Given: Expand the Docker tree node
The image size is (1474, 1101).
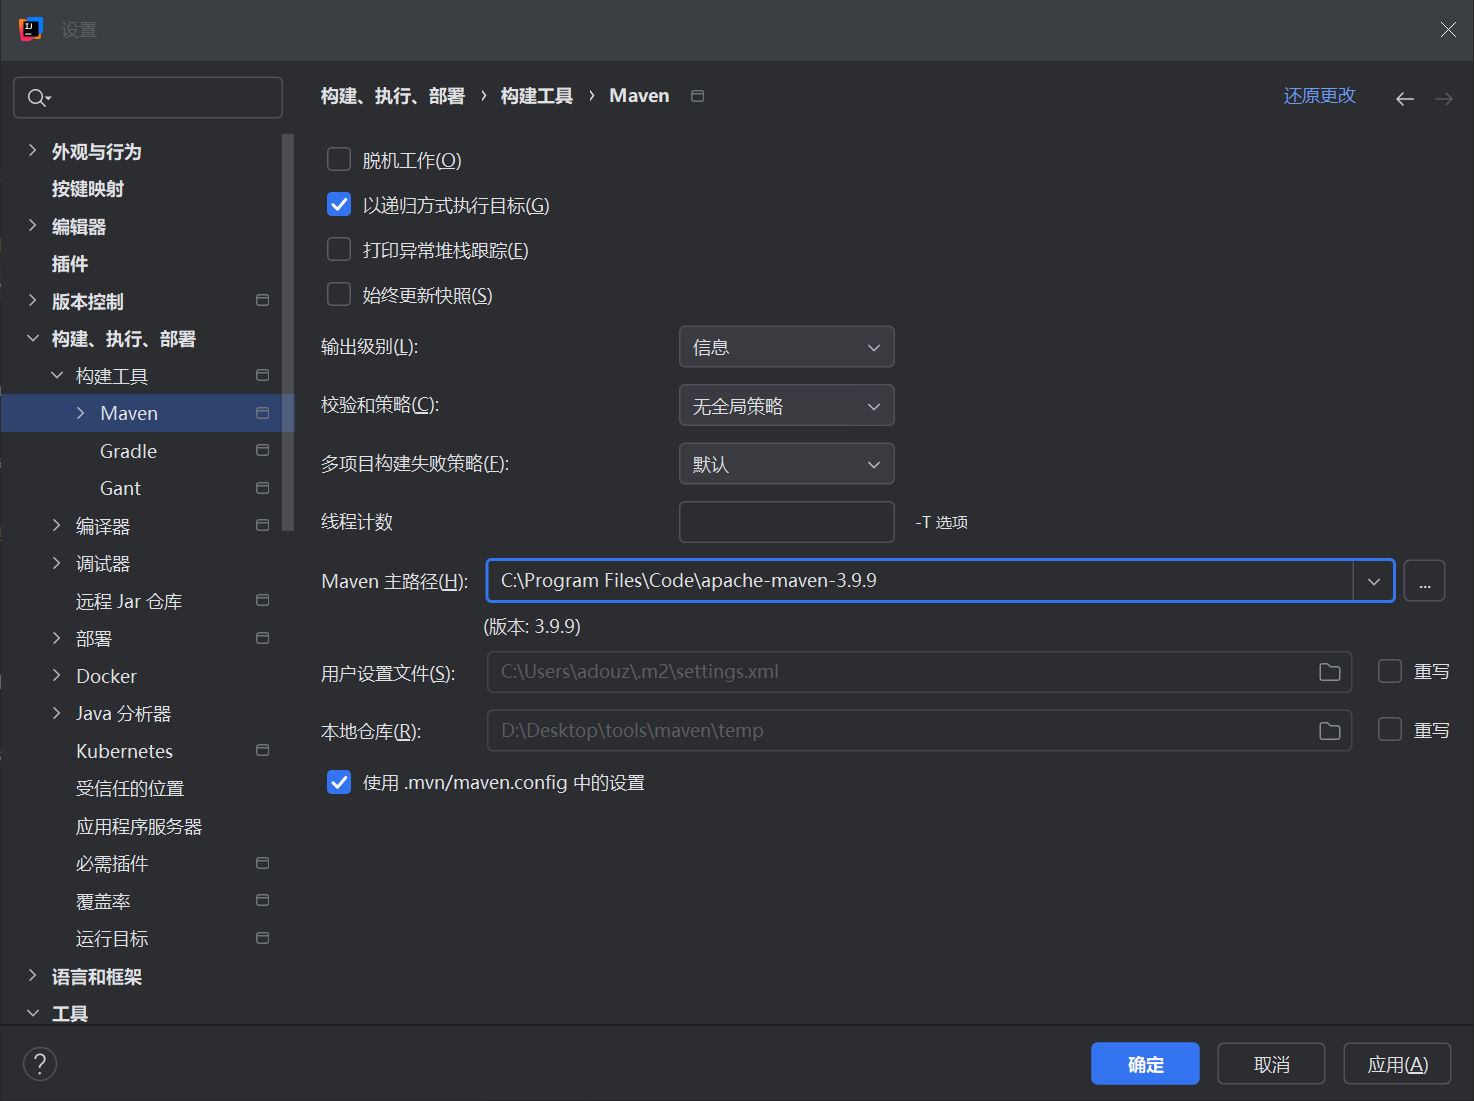Looking at the screenshot, I should 57,676.
